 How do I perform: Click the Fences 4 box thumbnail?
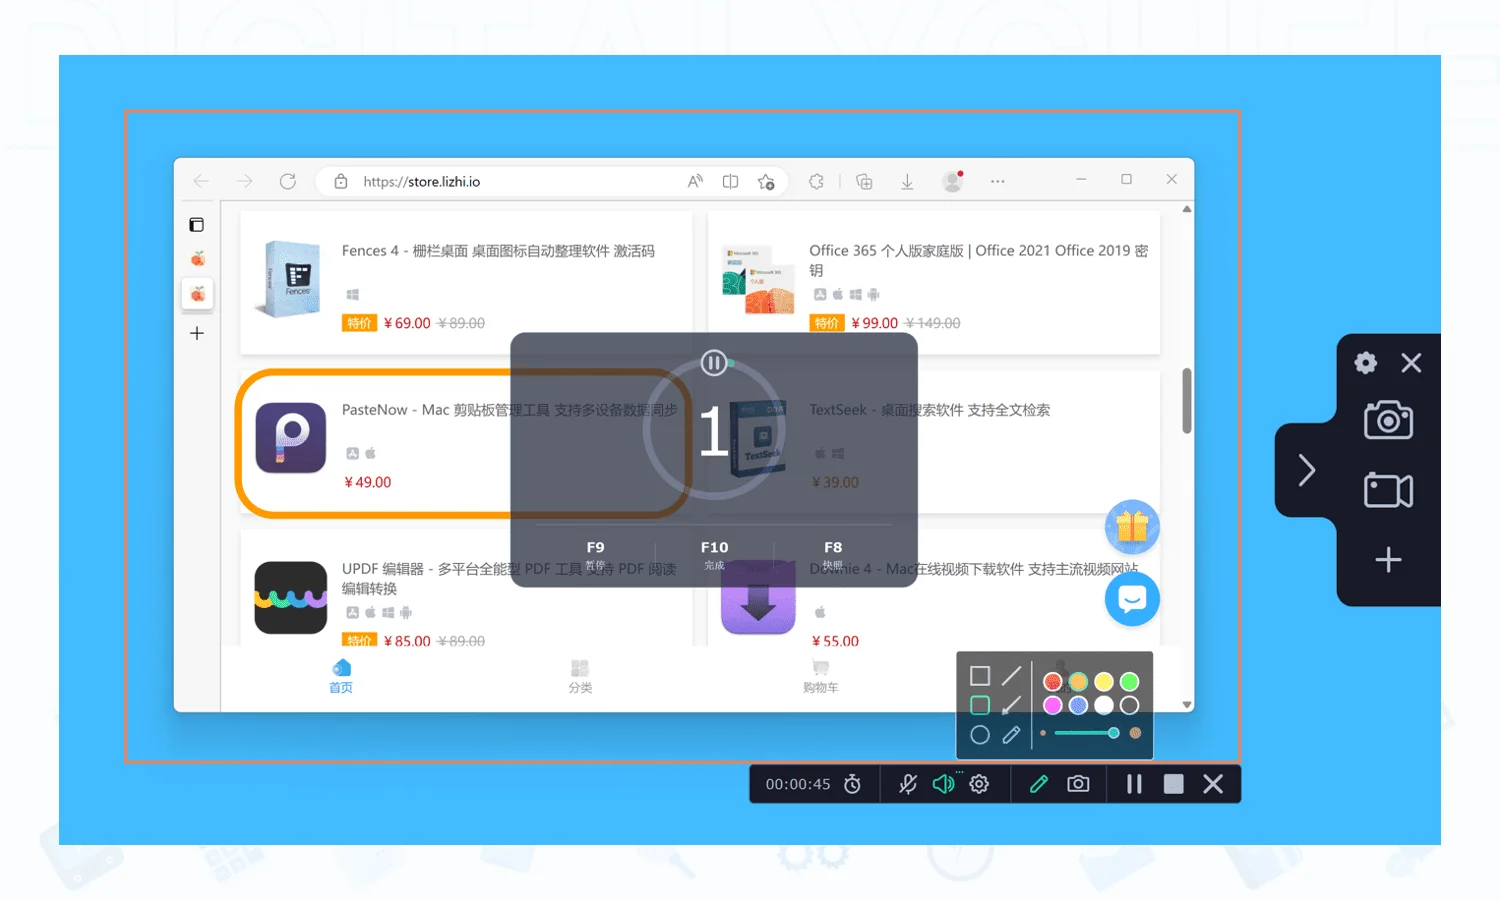[x=289, y=278]
